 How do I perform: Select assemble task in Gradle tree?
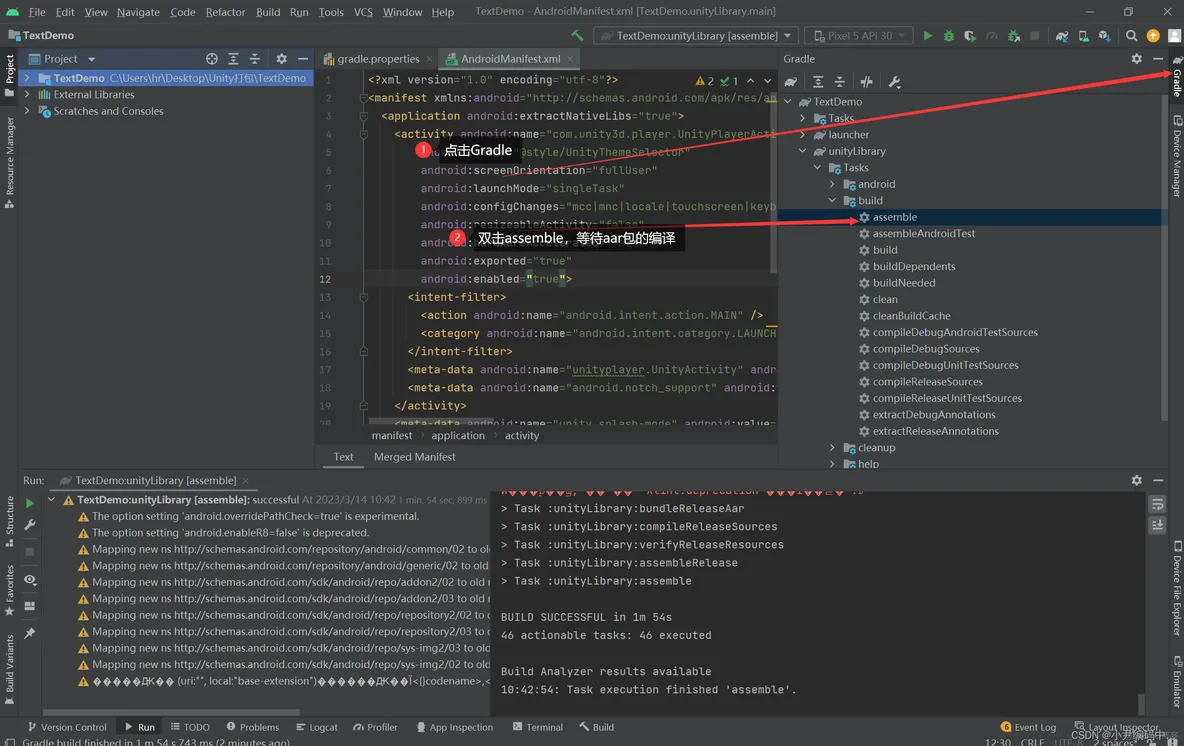(x=895, y=217)
